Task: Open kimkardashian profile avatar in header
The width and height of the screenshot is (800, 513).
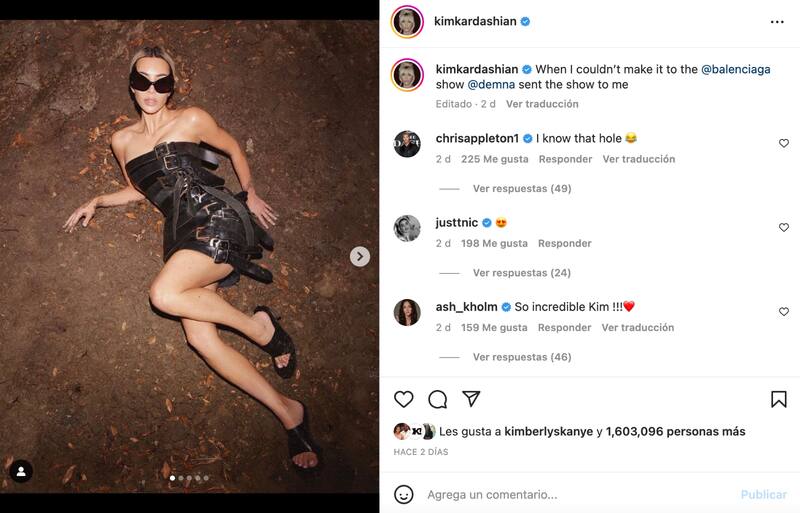Action: pos(407,22)
